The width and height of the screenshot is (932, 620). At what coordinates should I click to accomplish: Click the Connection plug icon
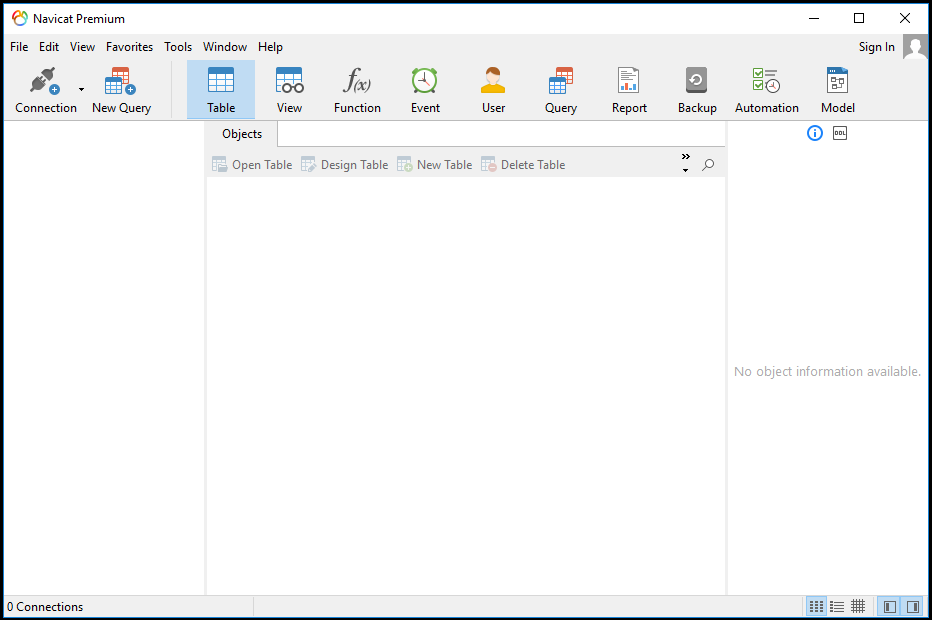pos(45,81)
